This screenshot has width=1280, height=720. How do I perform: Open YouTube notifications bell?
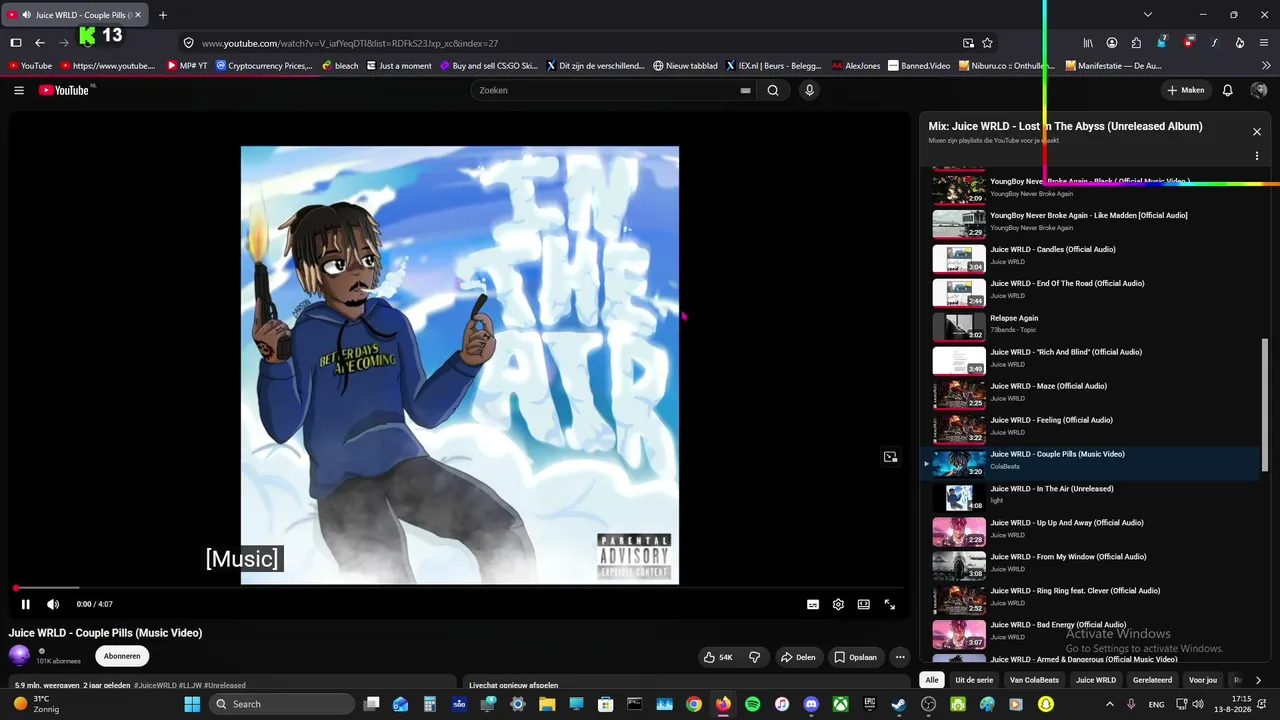point(1228,90)
